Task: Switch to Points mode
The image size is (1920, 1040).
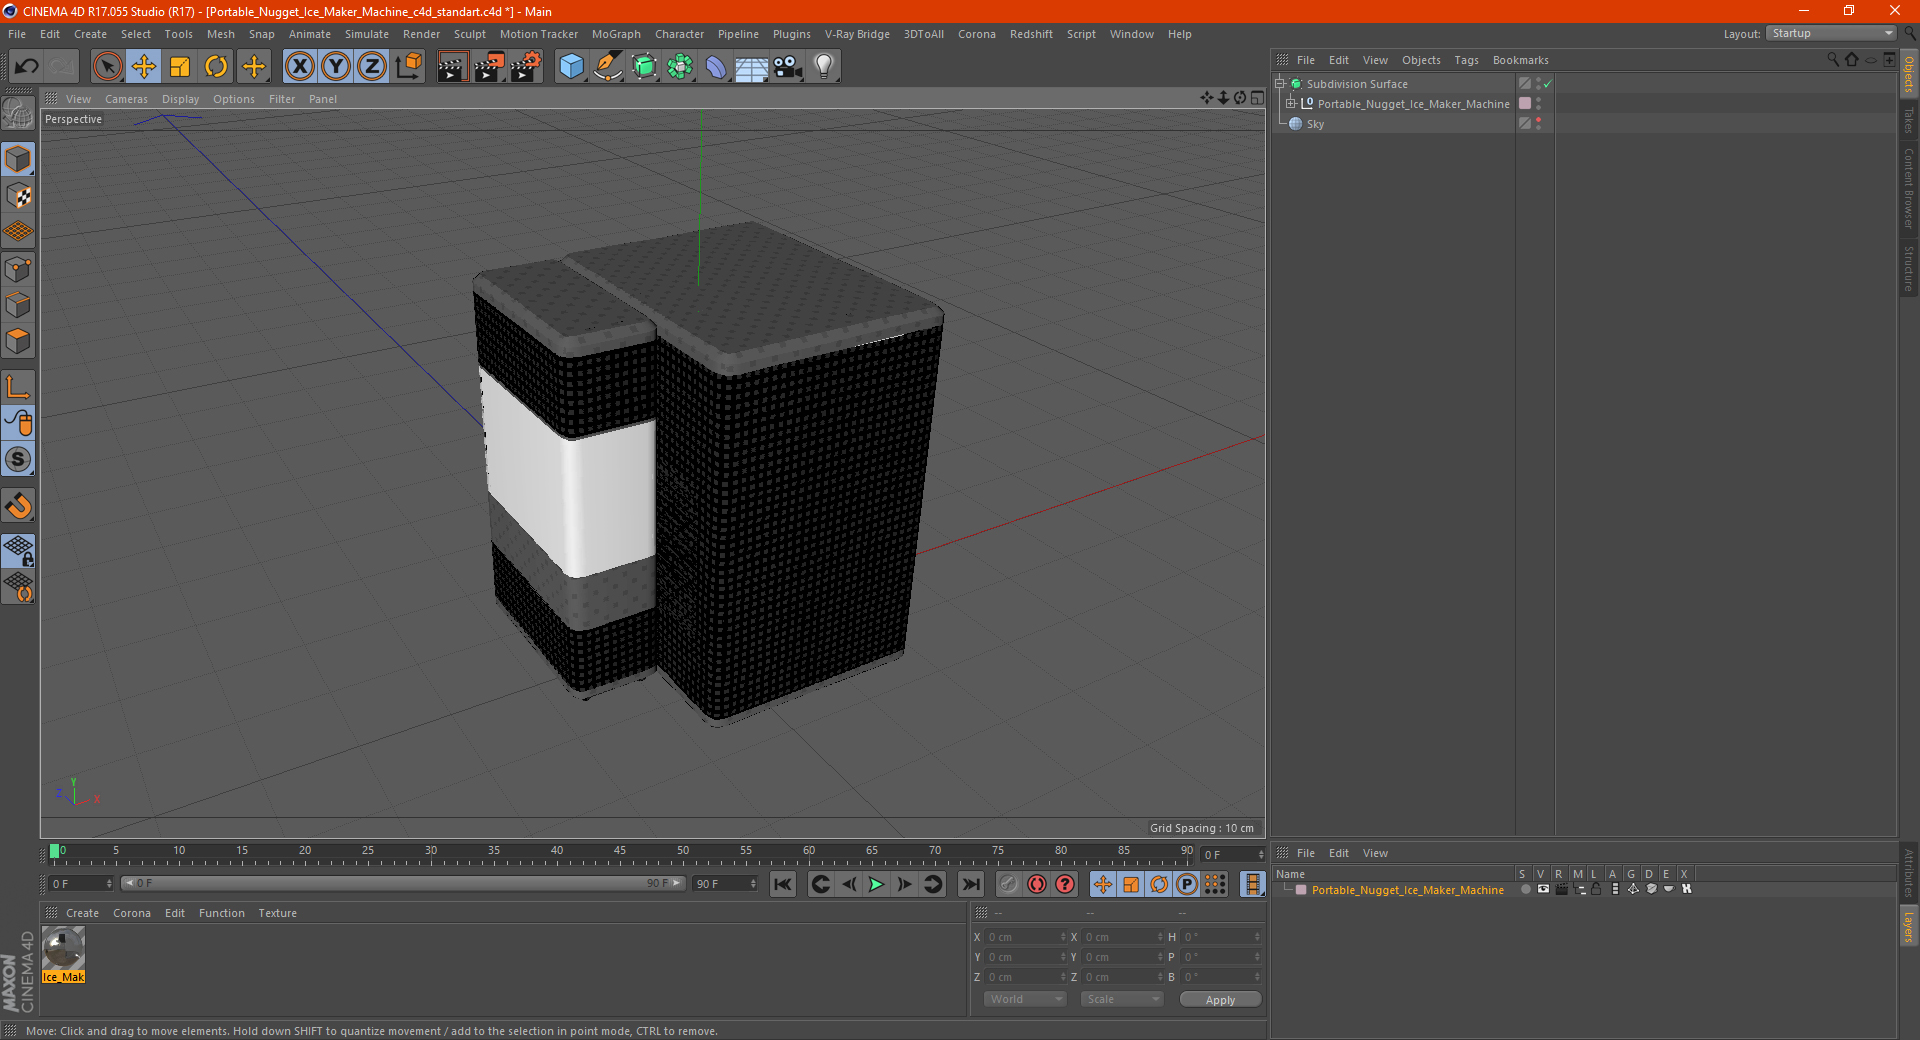Action: [x=18, y=269]
